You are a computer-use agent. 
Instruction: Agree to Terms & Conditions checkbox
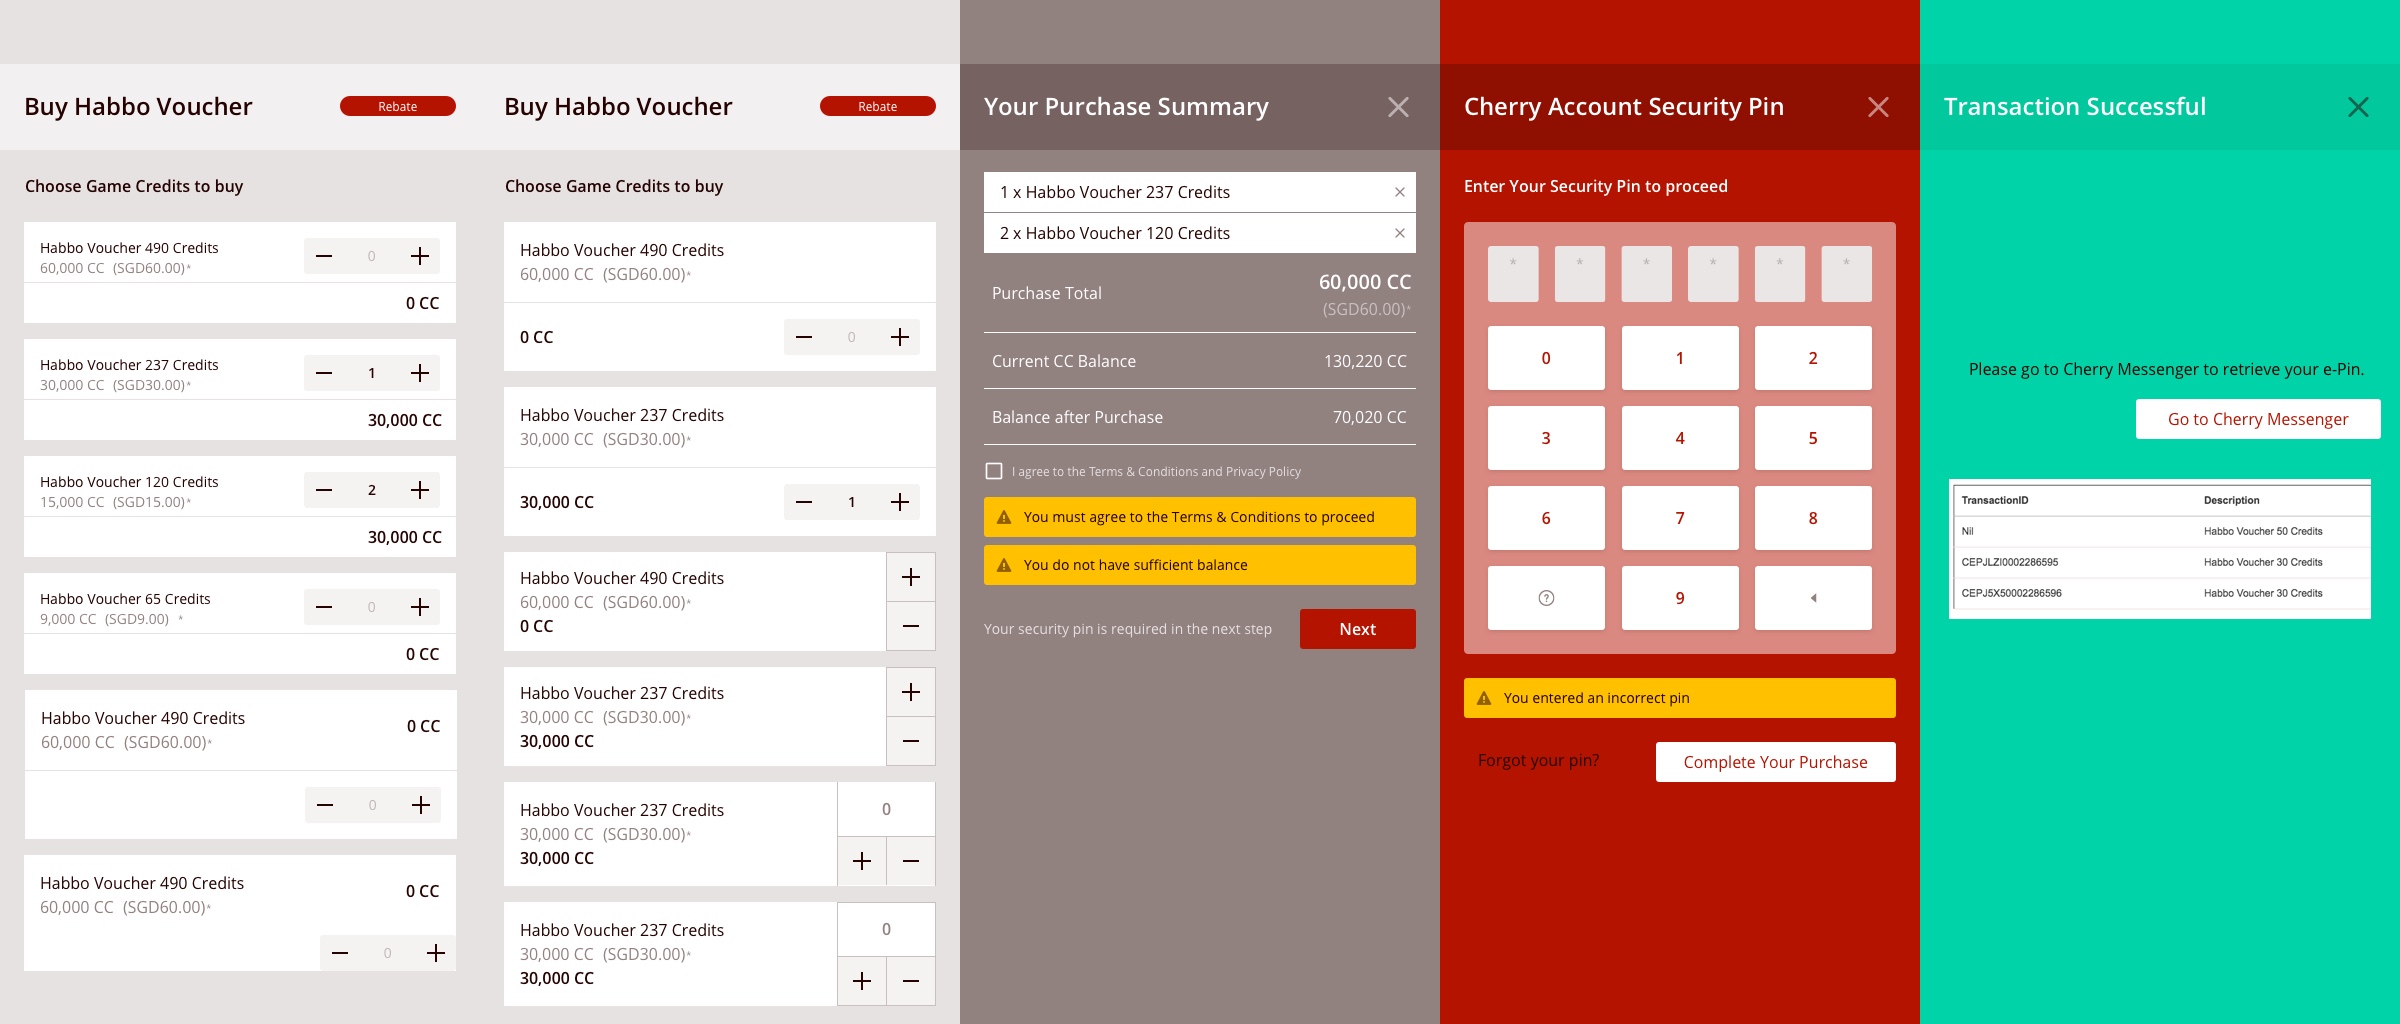[994, 471]
